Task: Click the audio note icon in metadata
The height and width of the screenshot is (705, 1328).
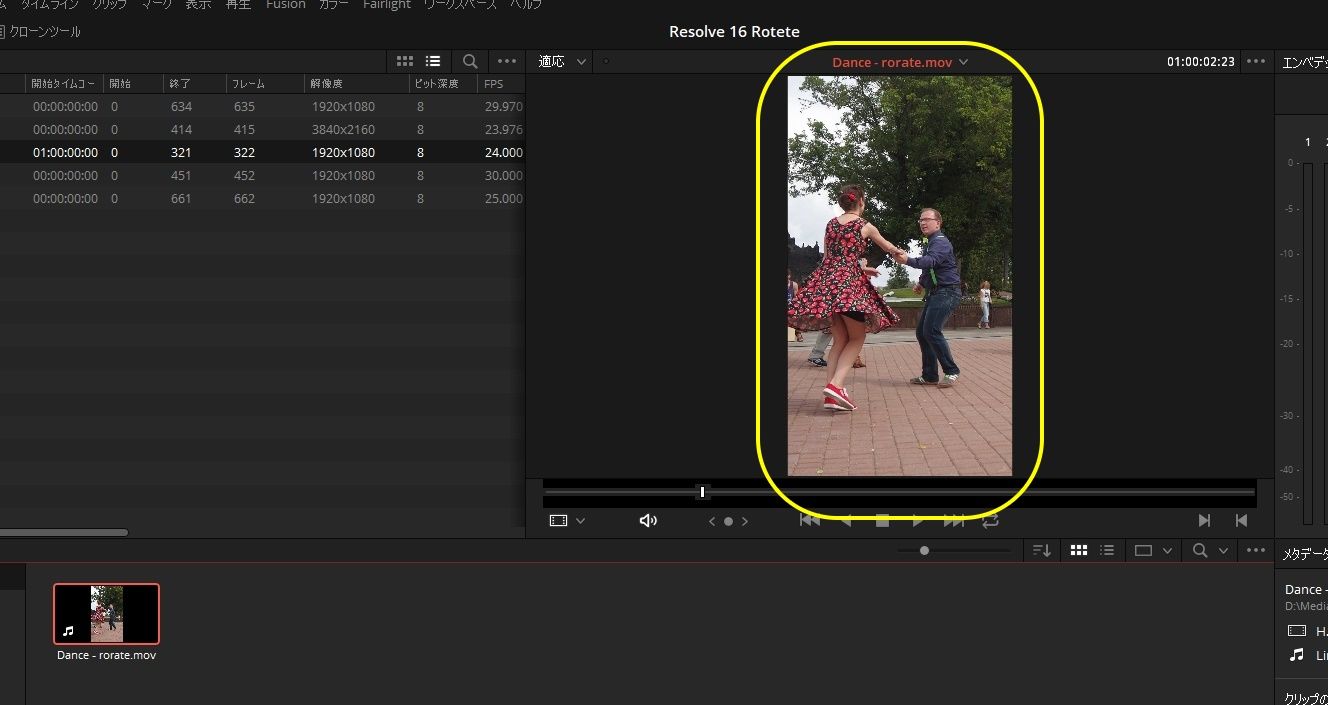Action: [1297, 655]
